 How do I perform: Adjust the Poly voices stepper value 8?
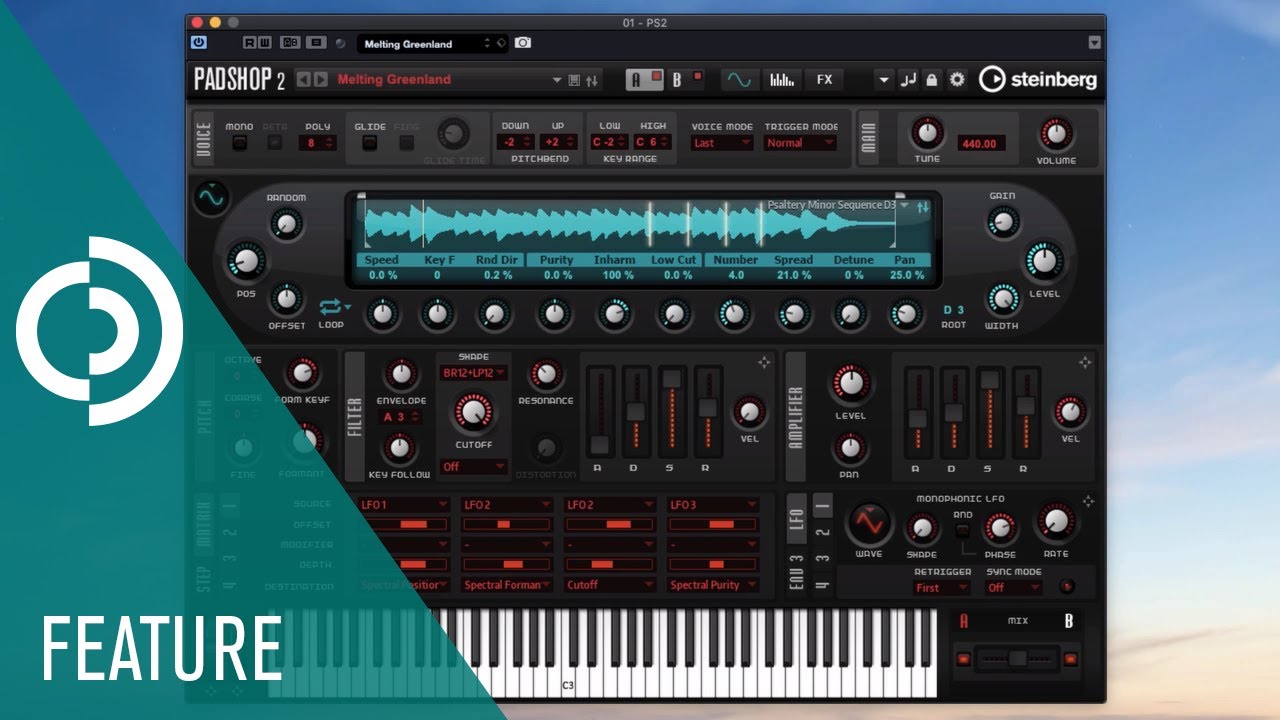[x=317, y=143]
